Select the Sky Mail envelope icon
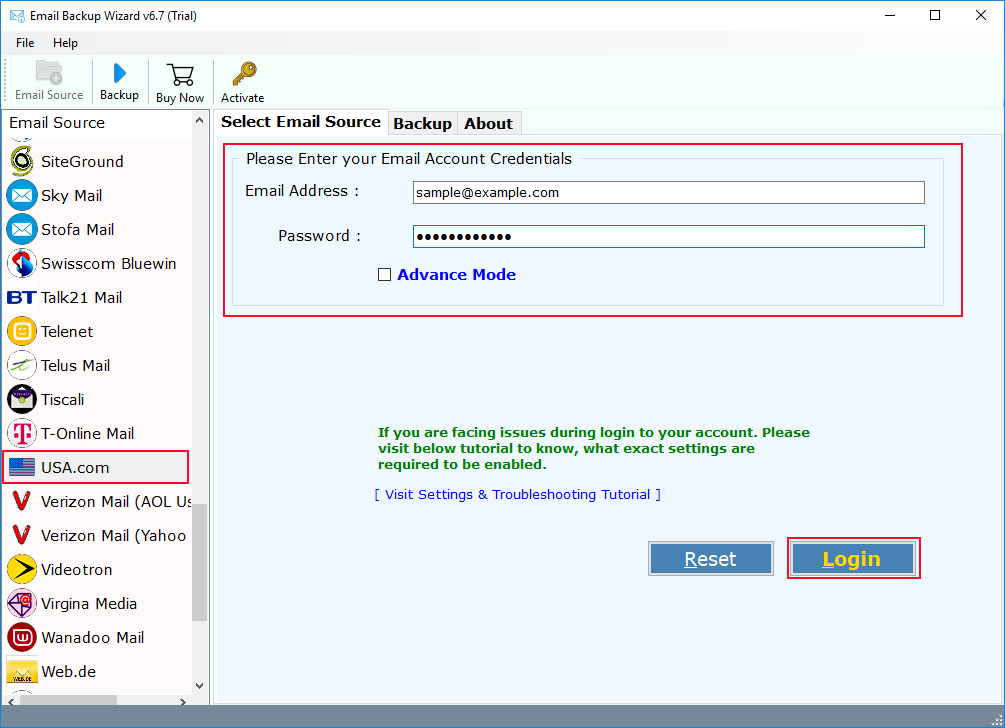Image resolution: width=1005 pixels, height=728 pixels. tap(22, 195)
